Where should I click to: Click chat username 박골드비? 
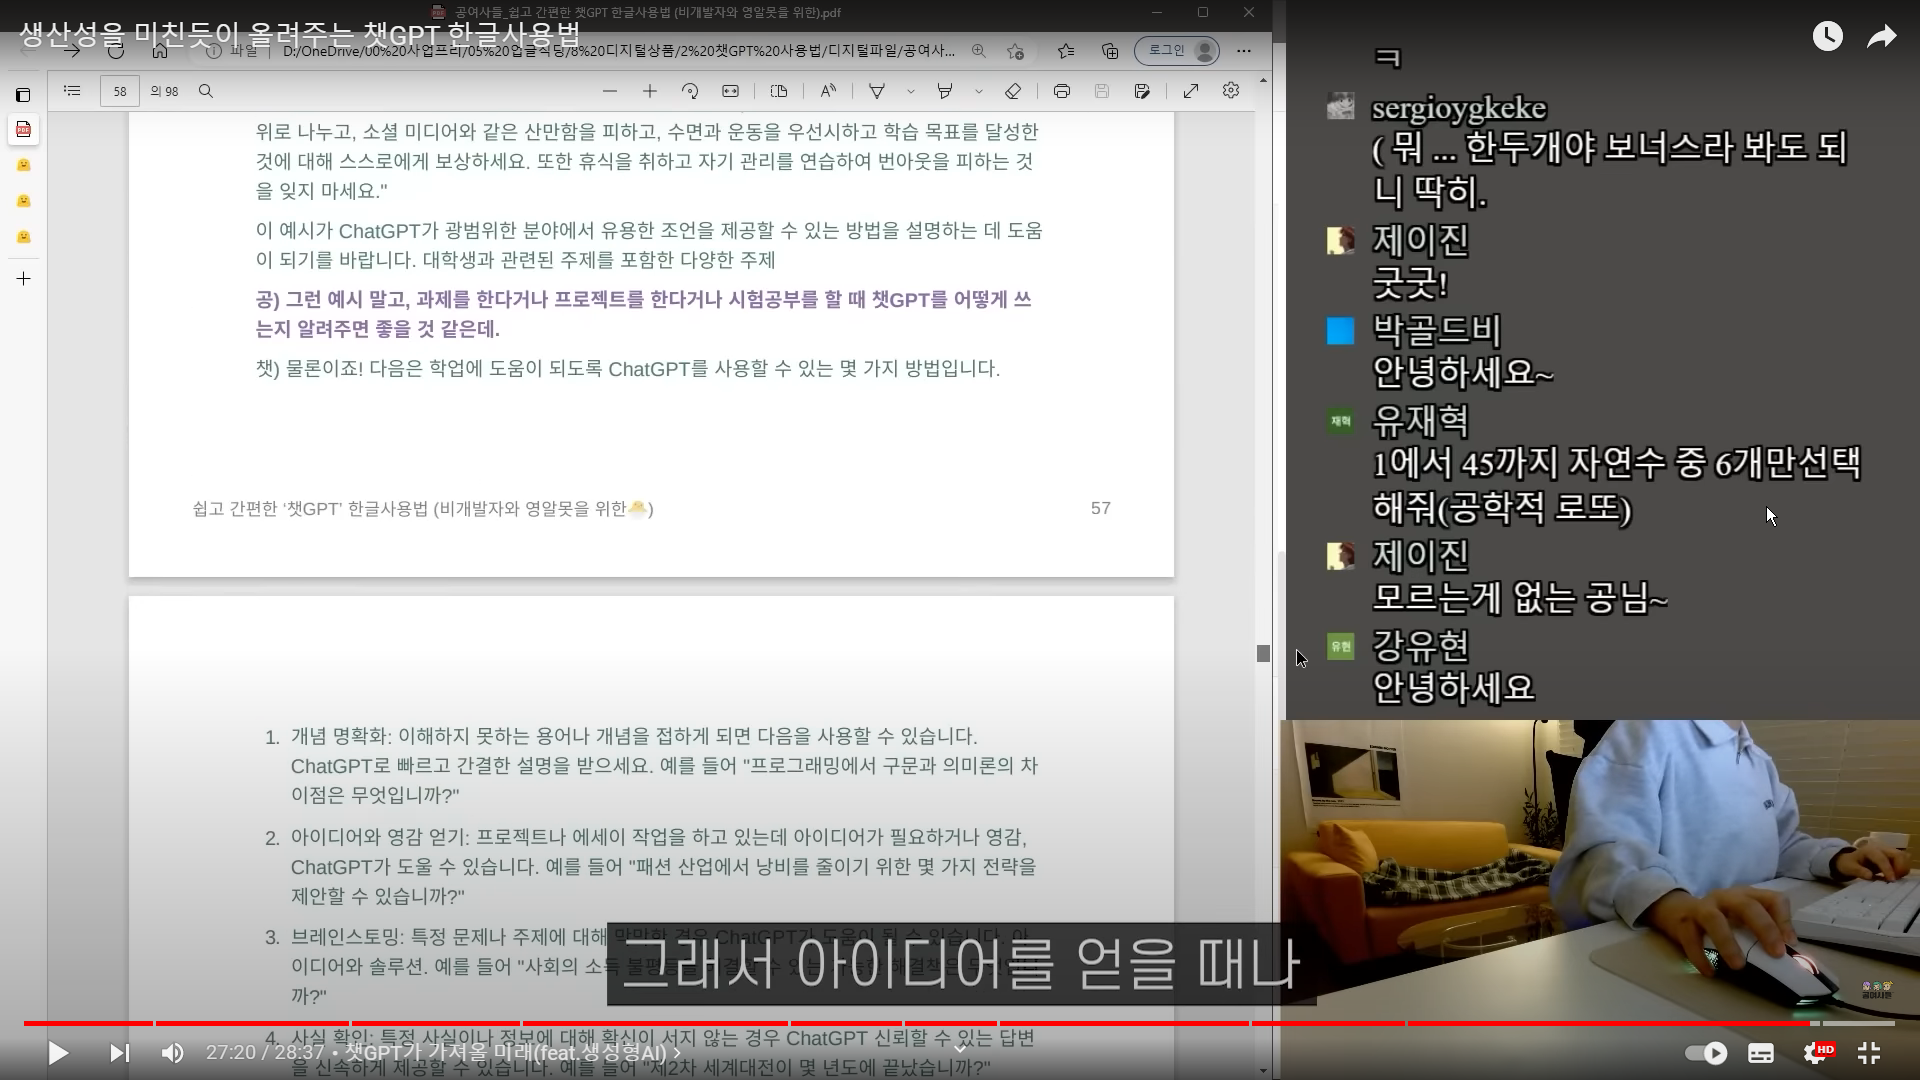[x=1436, y=330]
